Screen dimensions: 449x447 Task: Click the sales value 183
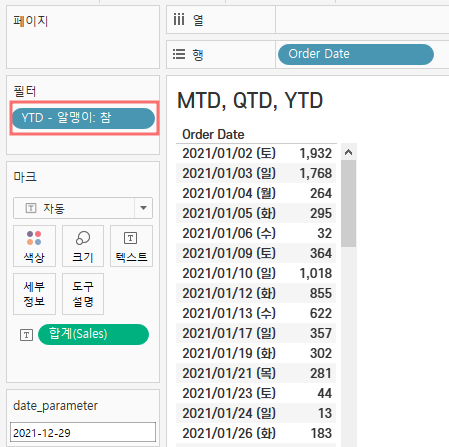321,433
